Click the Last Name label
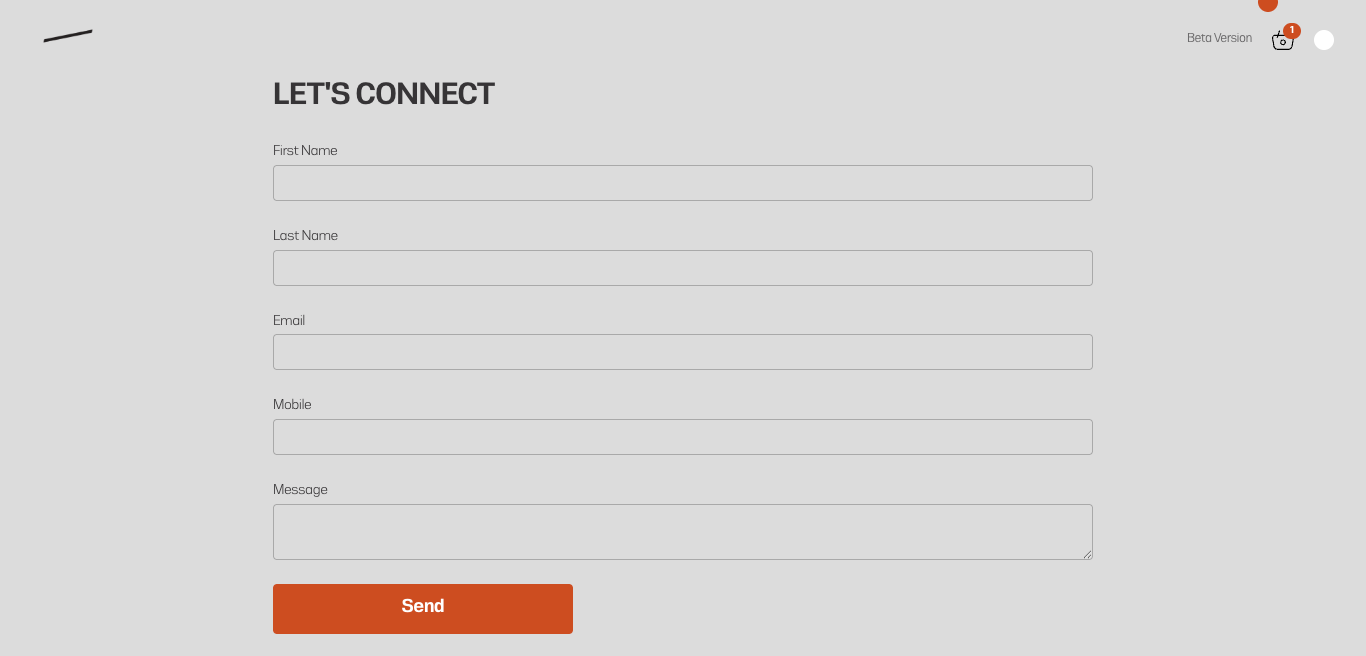The image size is (1366, 656). 305,236
